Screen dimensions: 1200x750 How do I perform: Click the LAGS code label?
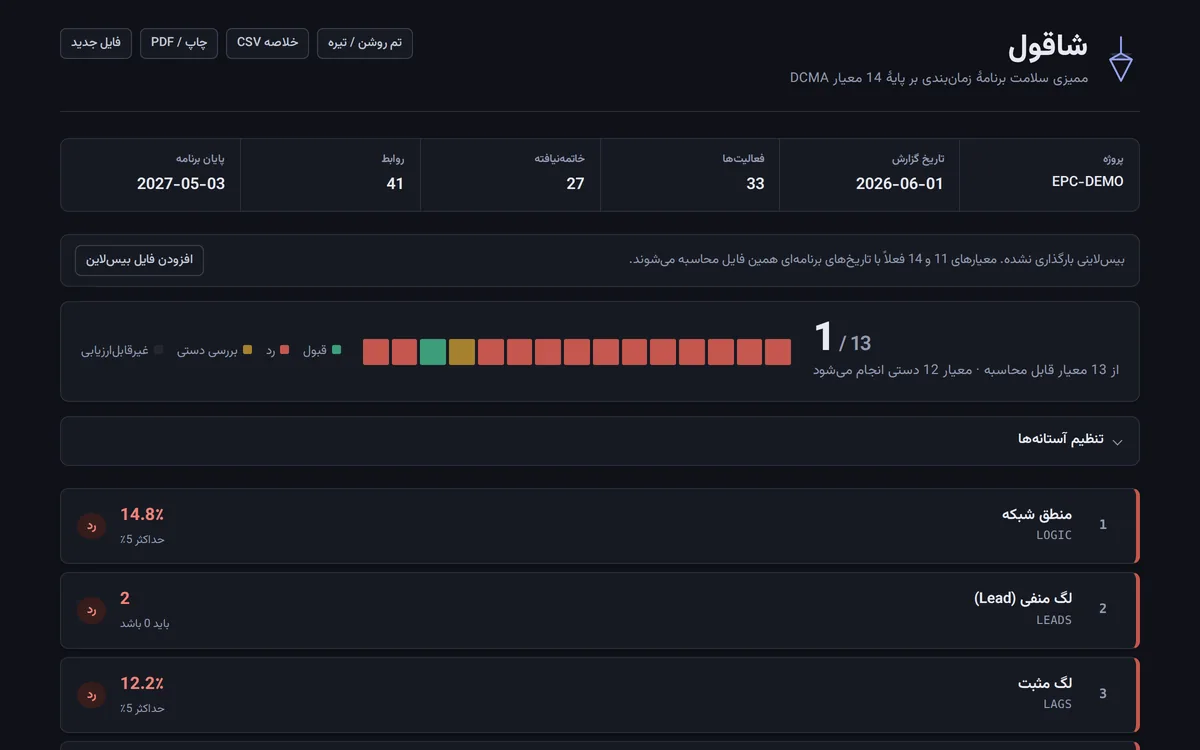point(1057,704)
